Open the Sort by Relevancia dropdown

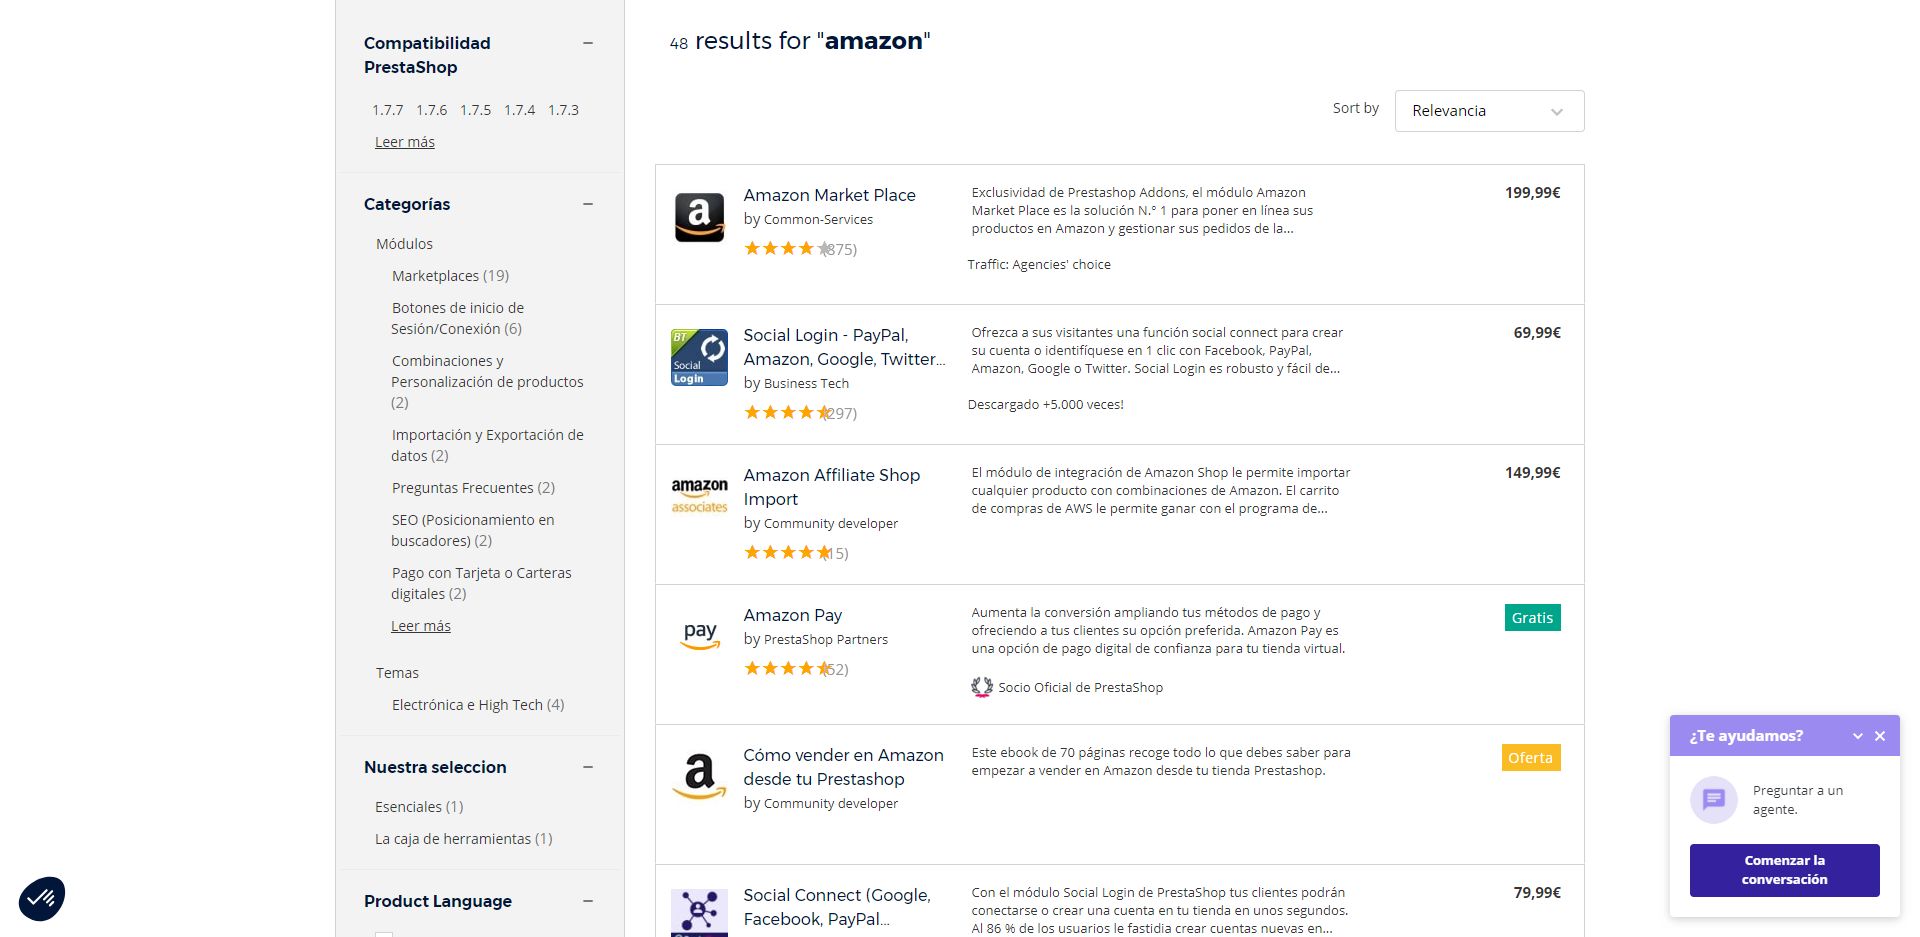pos(1489,111)
